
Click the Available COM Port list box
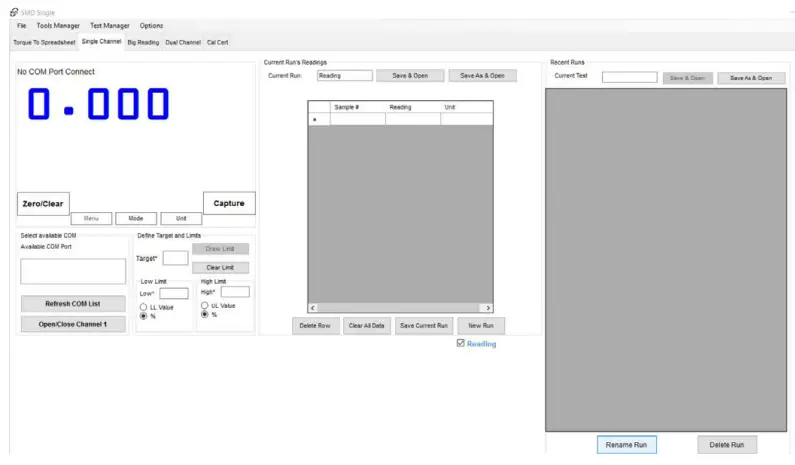(73, 271)
